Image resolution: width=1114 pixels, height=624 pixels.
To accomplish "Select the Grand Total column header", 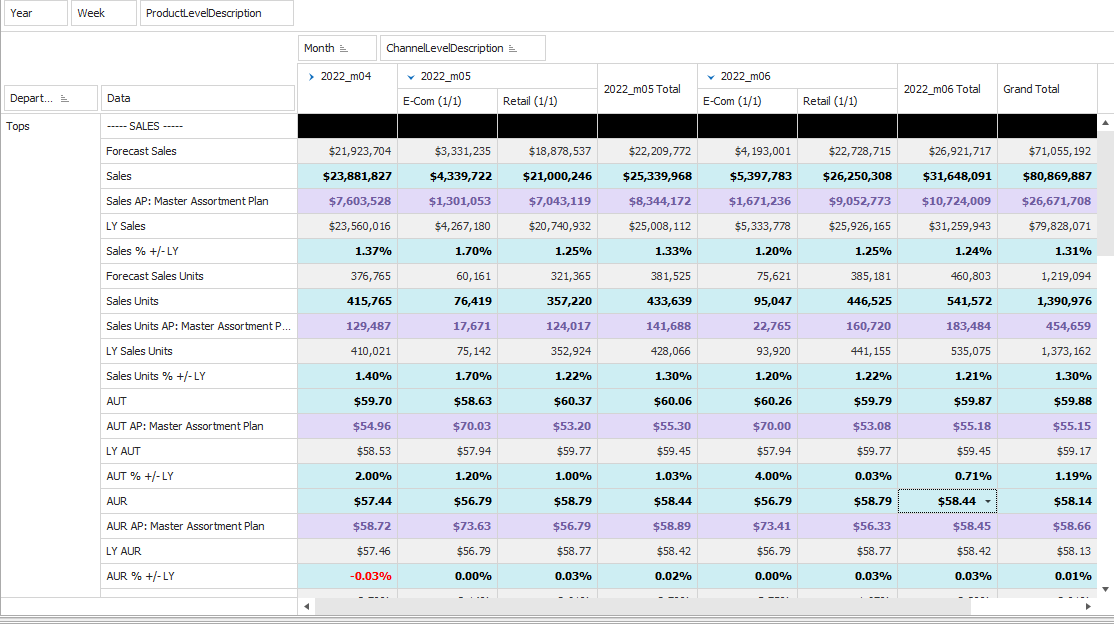I will click(1046, 89).
